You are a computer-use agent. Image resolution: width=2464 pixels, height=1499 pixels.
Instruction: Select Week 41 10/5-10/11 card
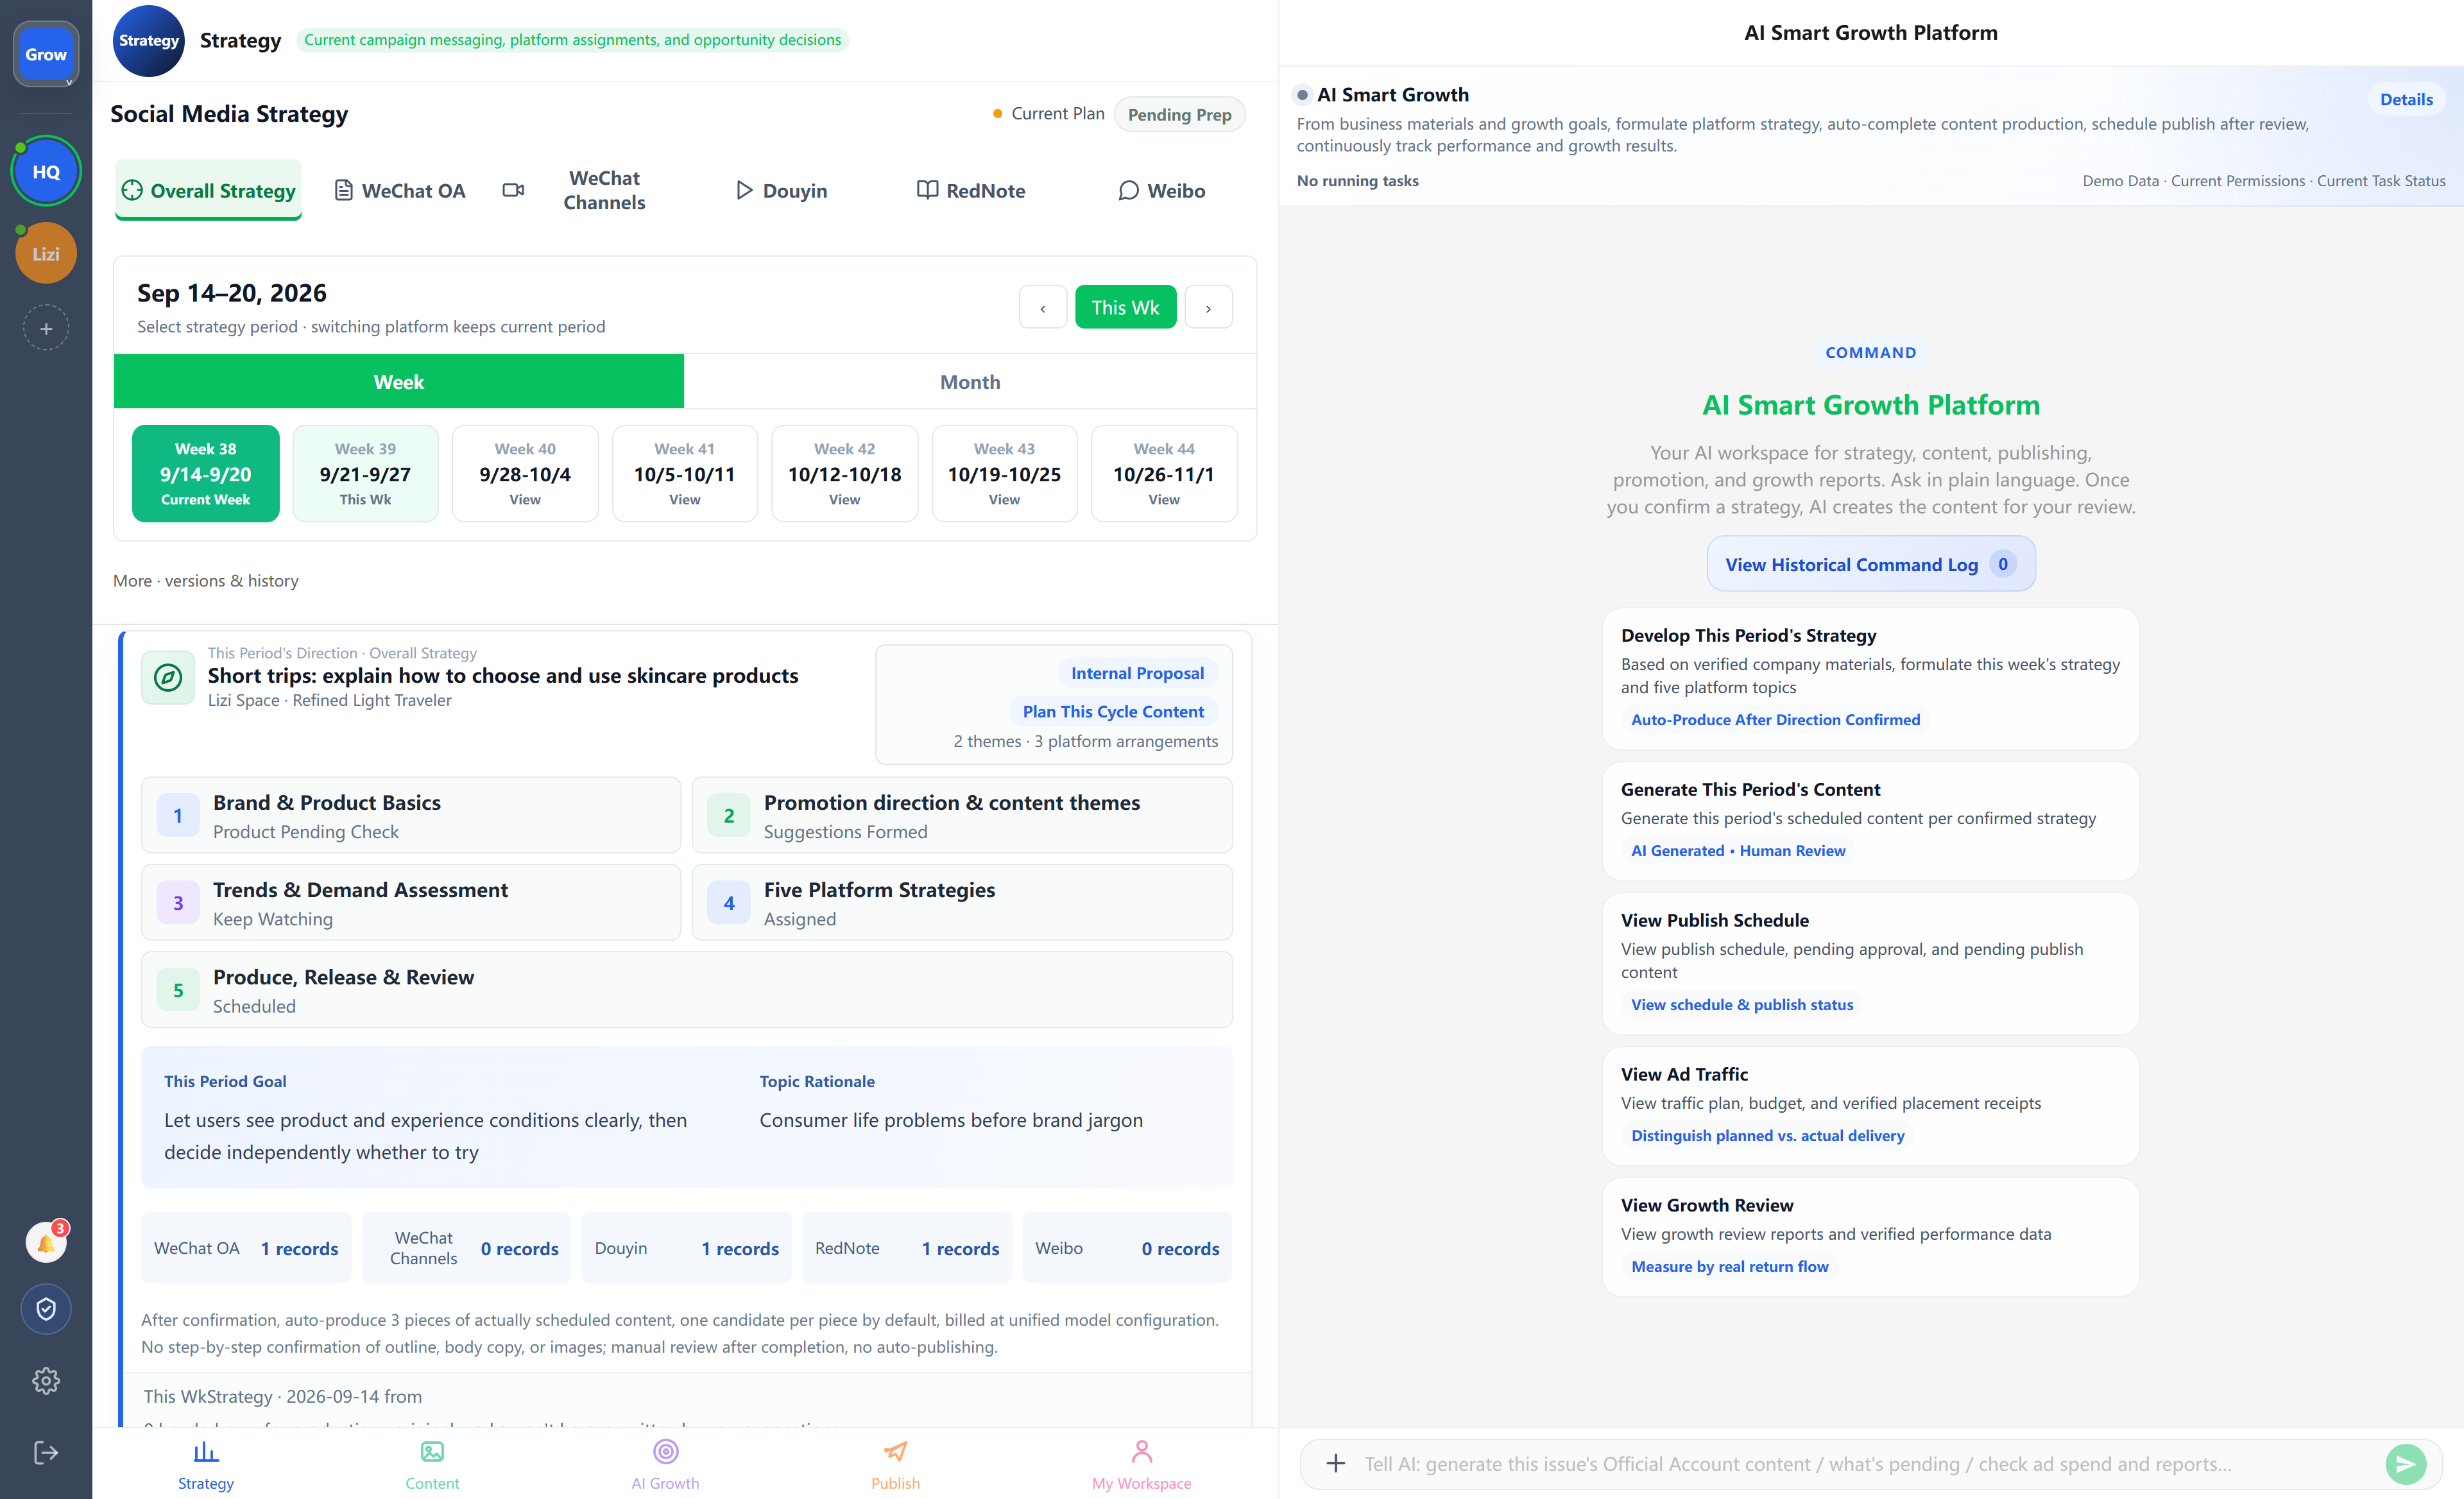685,473
